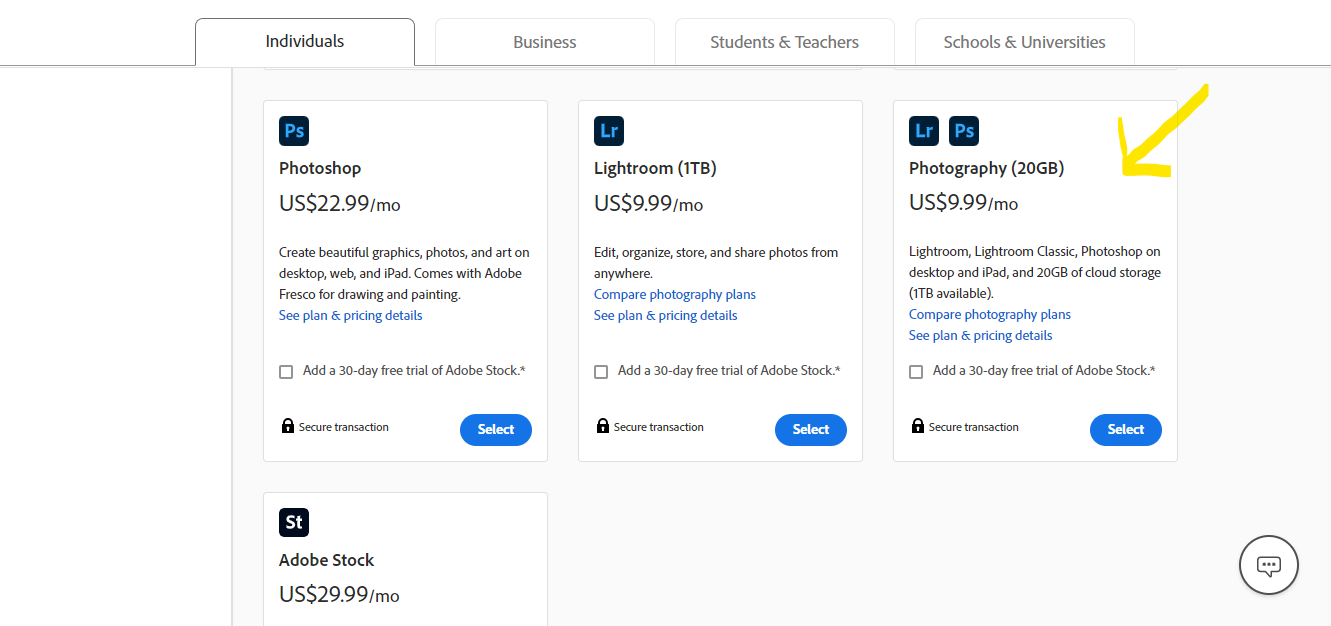The width and height of the screenshot is (1331, 626).
Task: Click the Adobe Stock plan title
Action: click(327, 560)
